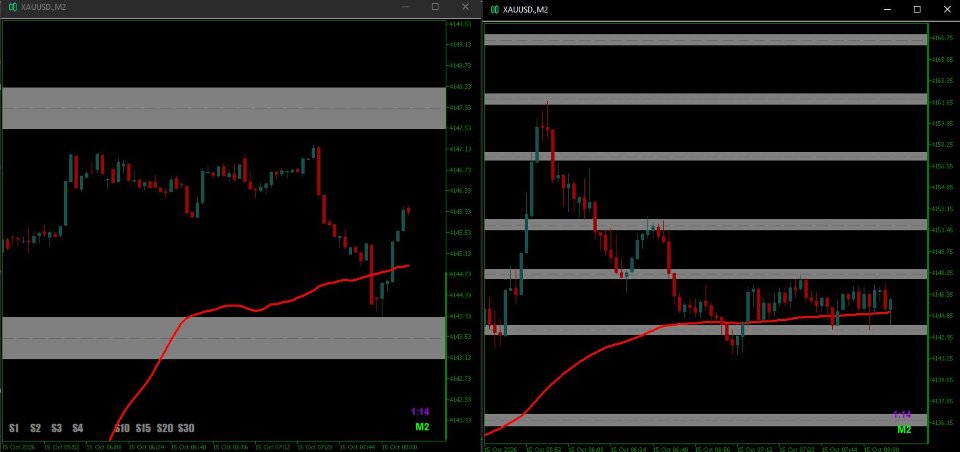
Task: Close the right XAUUSD chart window
Action: pyautogui.click(x=946, y=9)
